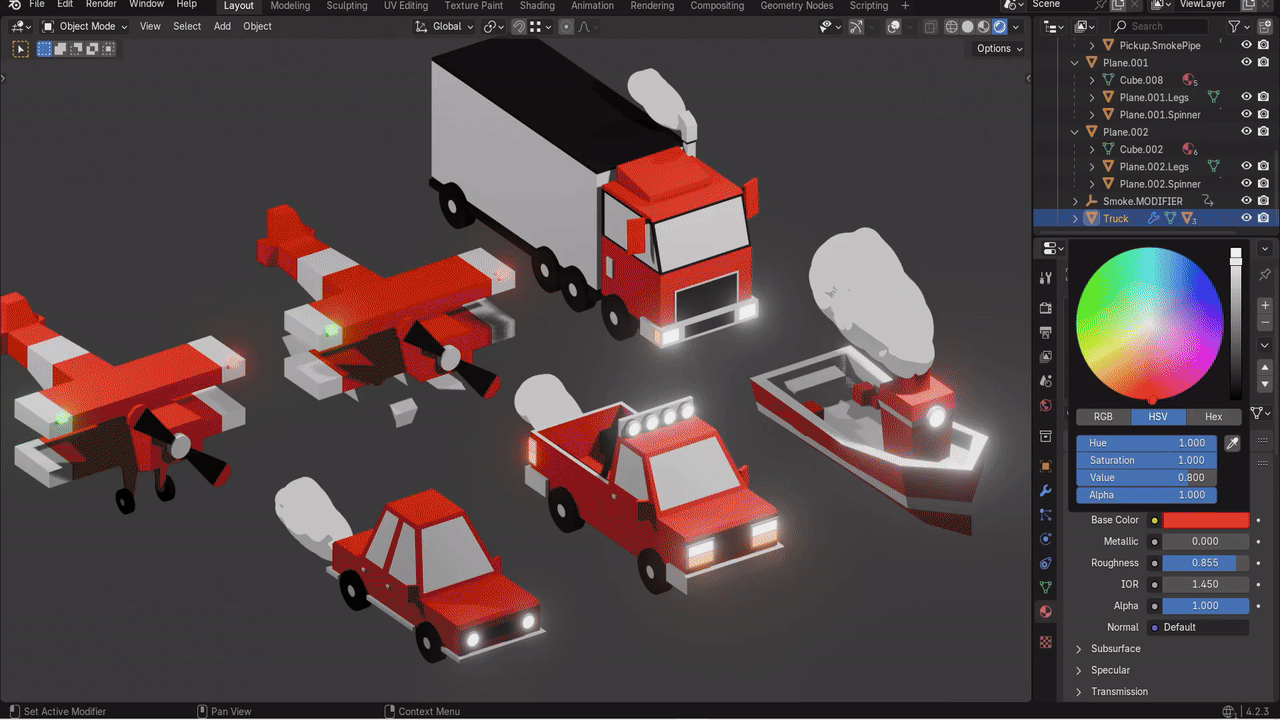The width and height of the screenshot is (1280, 720).
Task: Open the Modifiers properties tab
Action: 1046,491
